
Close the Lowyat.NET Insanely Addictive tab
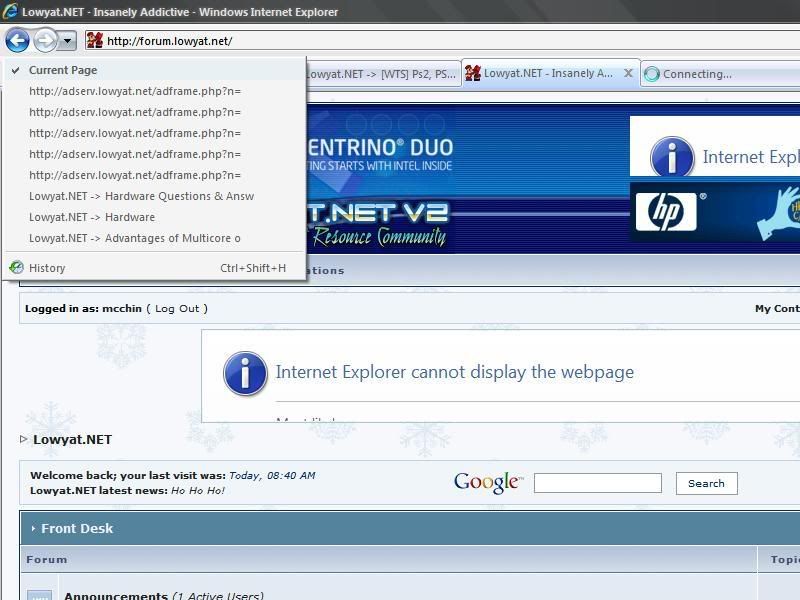click(x=628, y=73)
